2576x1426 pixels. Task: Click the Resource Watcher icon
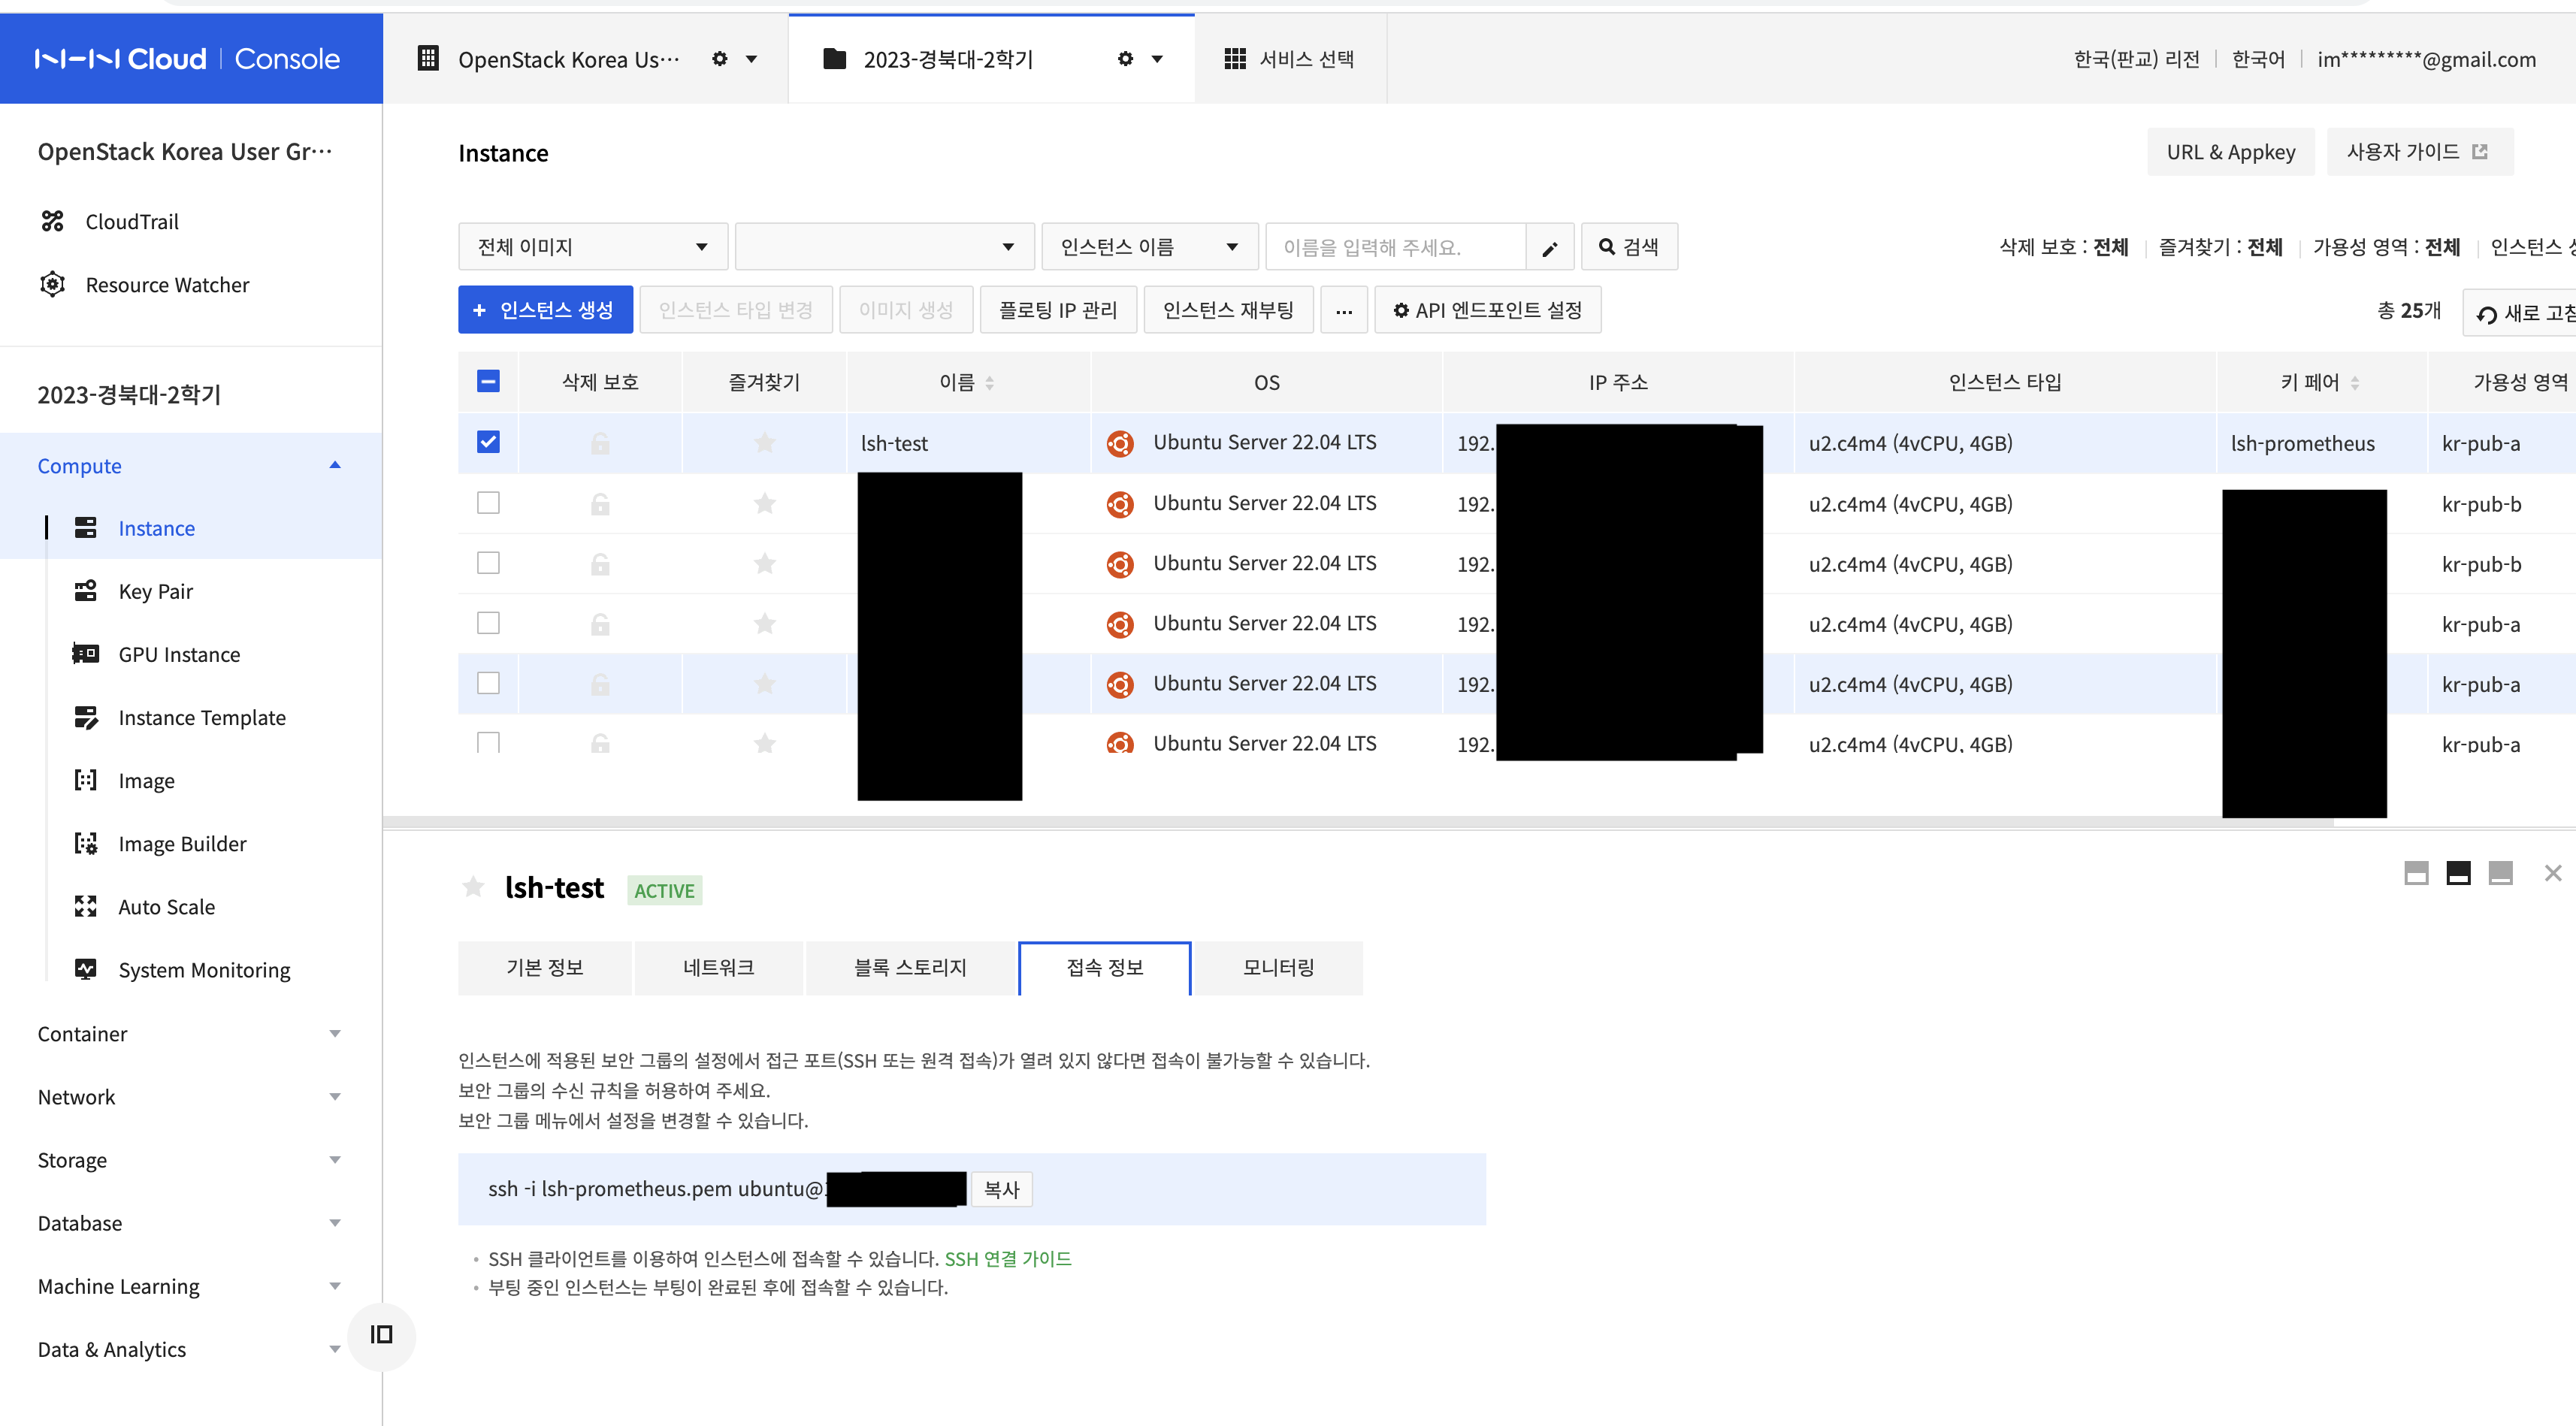pyautogui.click(x=52, y=285)
